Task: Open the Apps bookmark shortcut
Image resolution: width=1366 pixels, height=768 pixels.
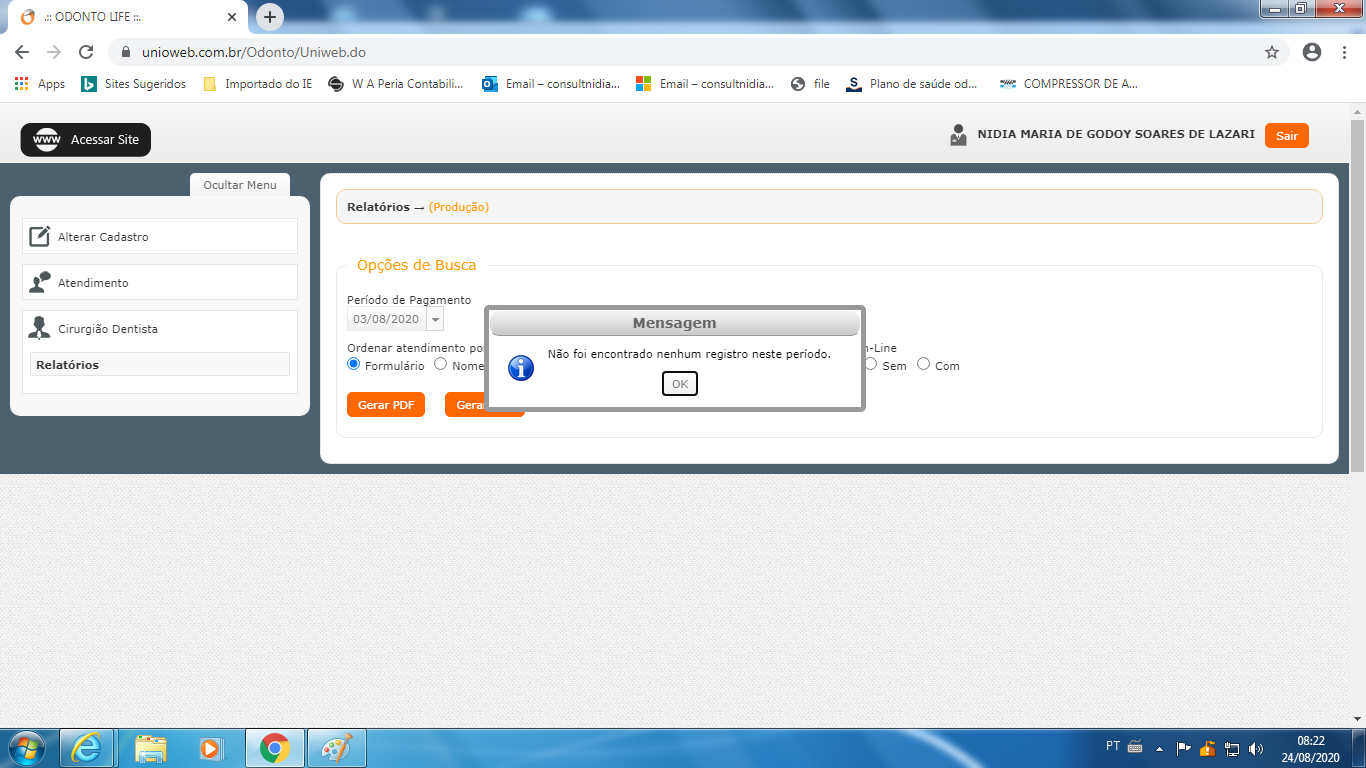Action: tap(40, 84)
